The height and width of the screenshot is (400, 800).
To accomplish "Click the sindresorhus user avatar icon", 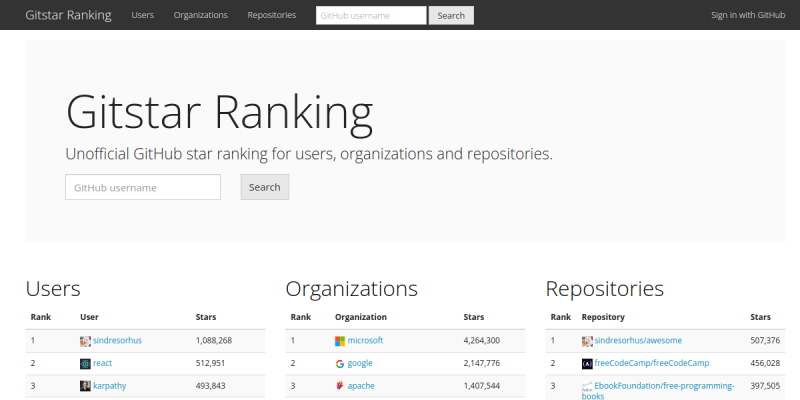I will [85, 341].
